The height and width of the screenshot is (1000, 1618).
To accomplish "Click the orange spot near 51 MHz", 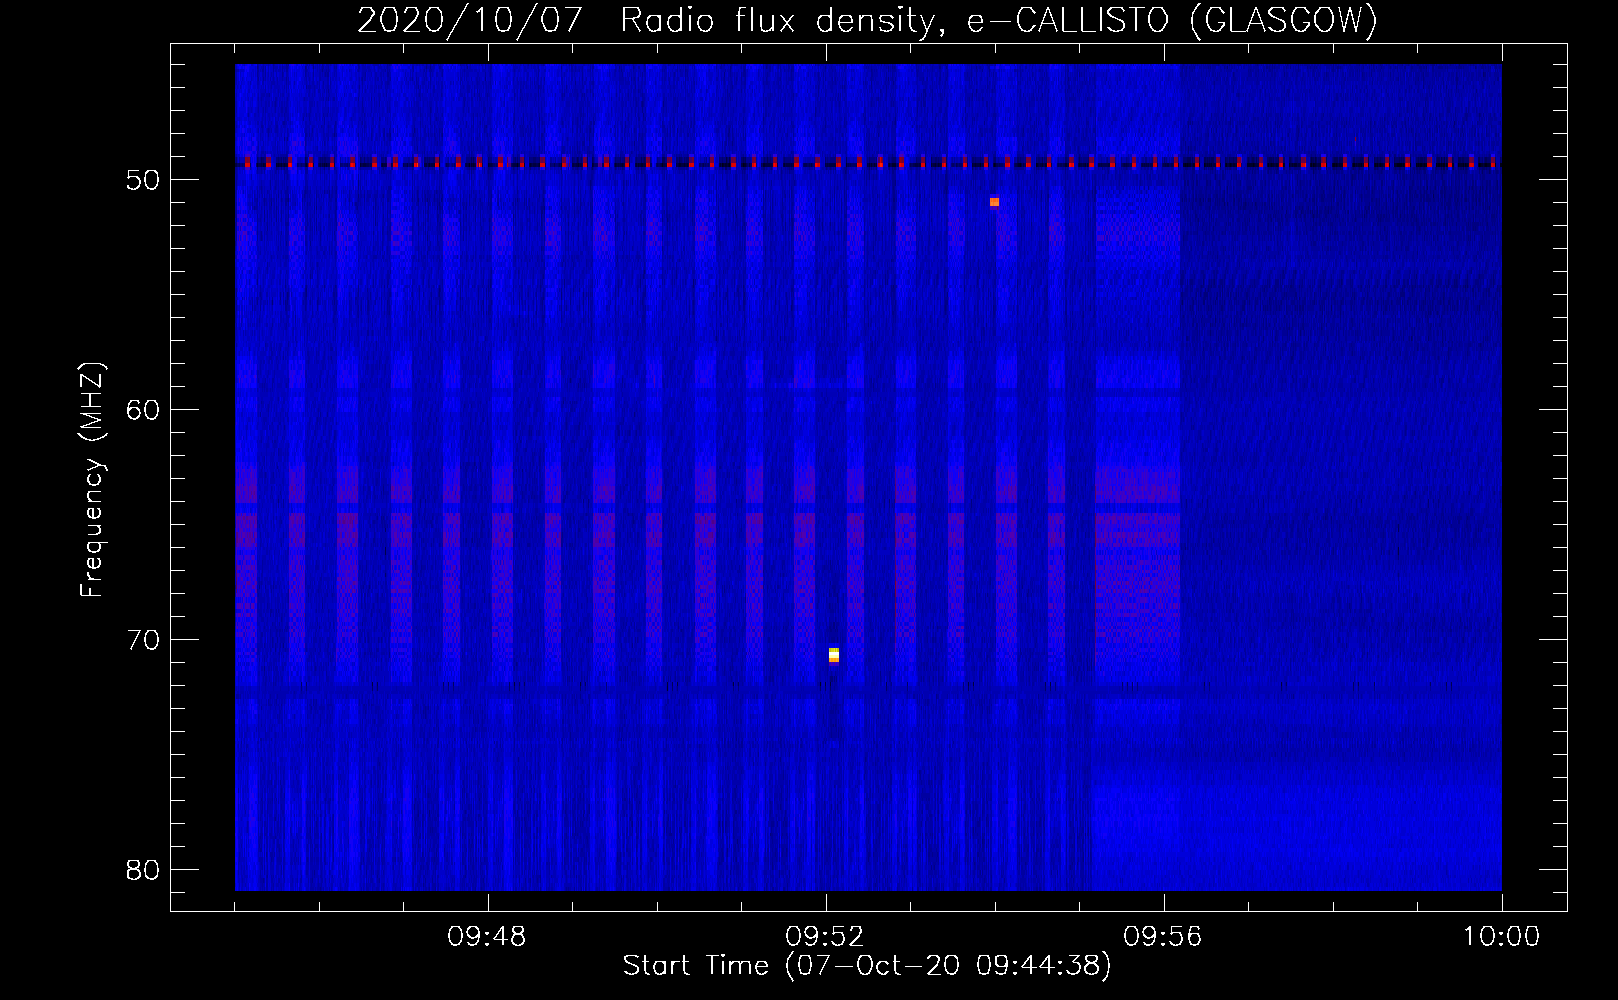I will [x=994, y=202].
